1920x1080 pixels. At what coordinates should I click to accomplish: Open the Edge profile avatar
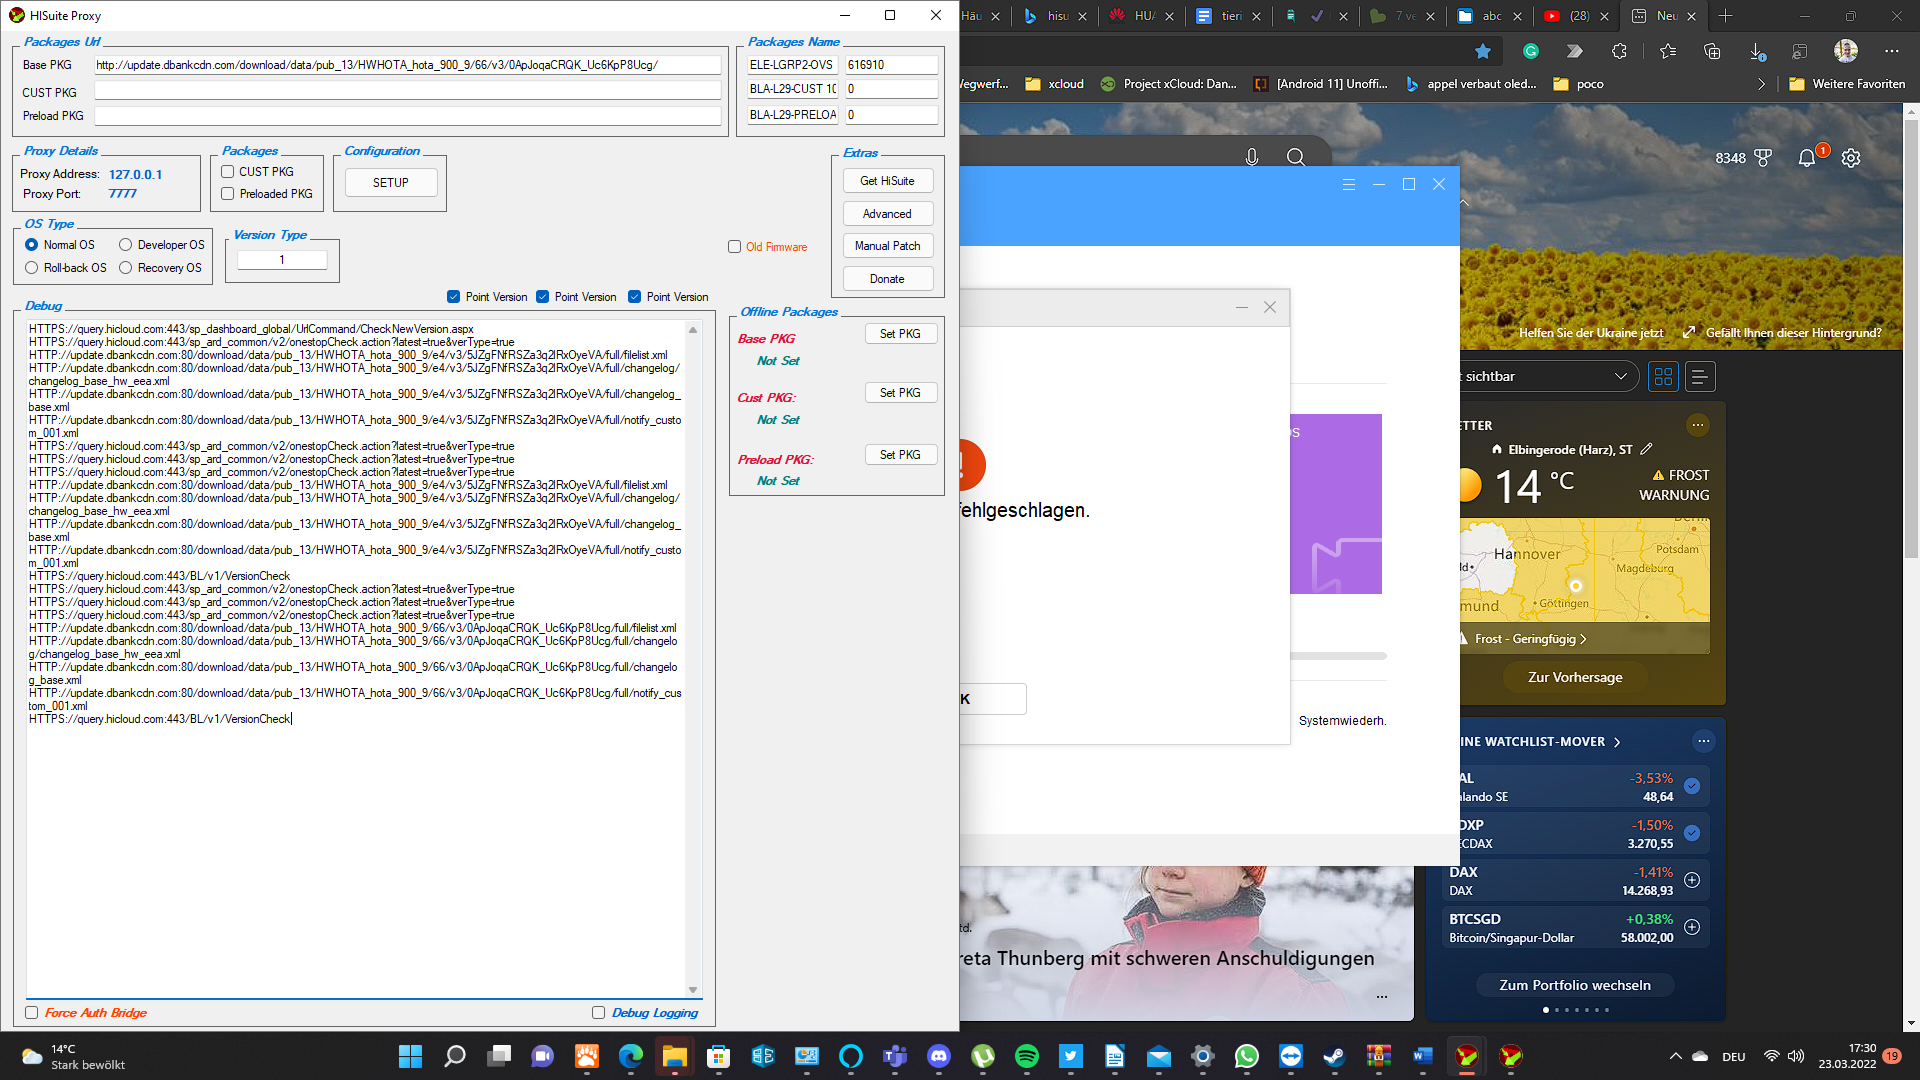pos(1846,51)
